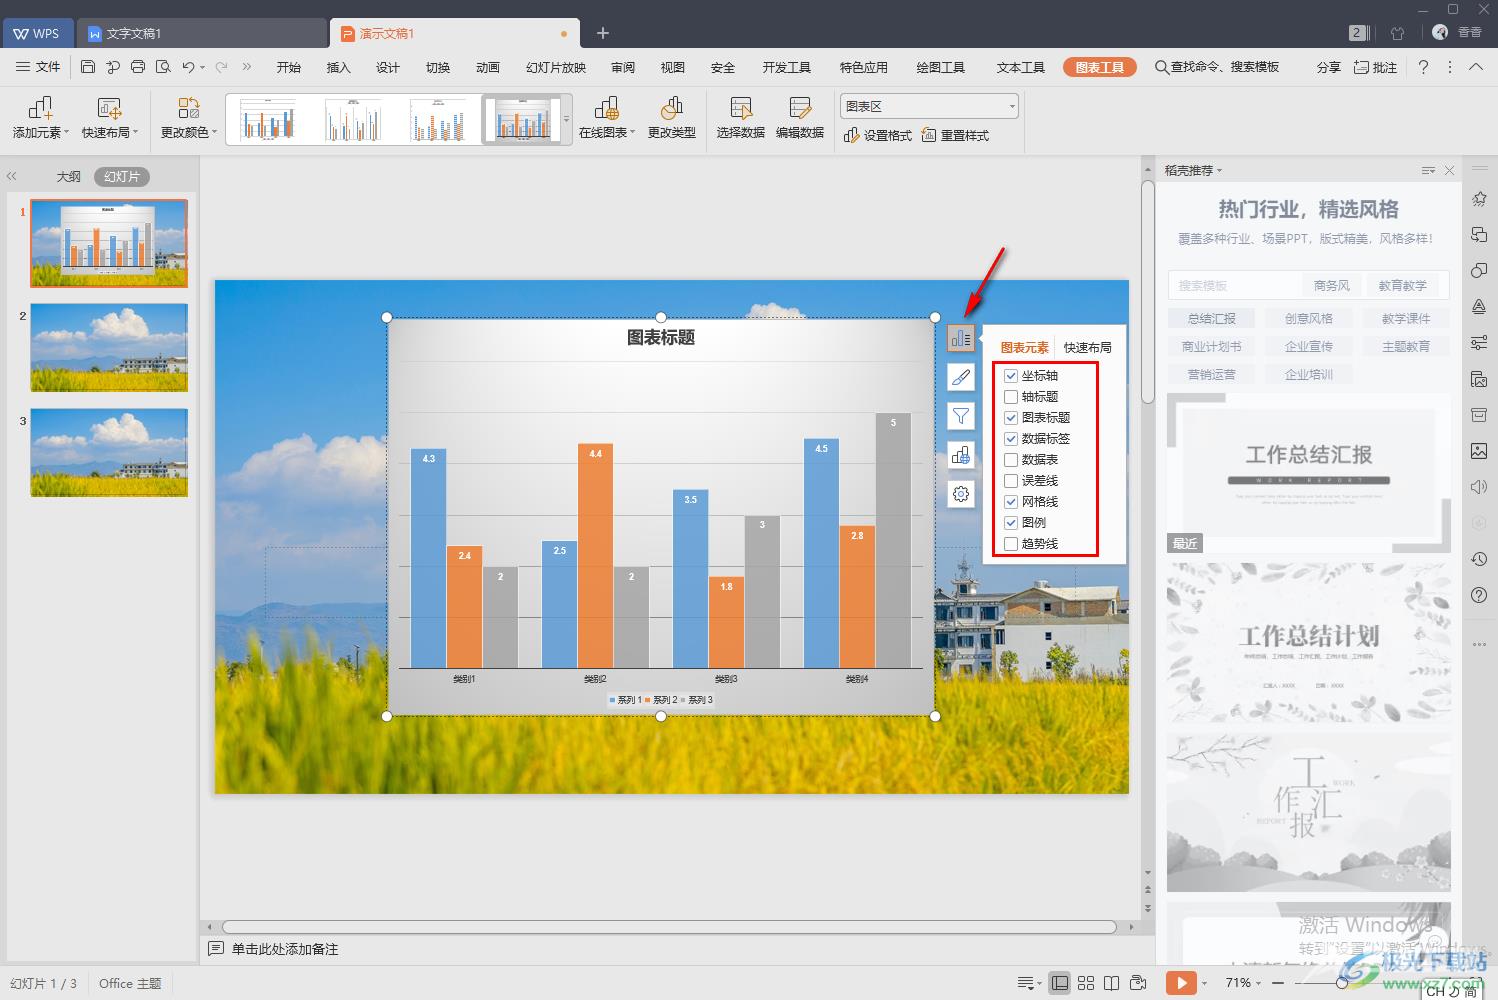The image size is (1498, 1000).
Task: Select slide 2 thumbnail
Action: pos(109,347)
